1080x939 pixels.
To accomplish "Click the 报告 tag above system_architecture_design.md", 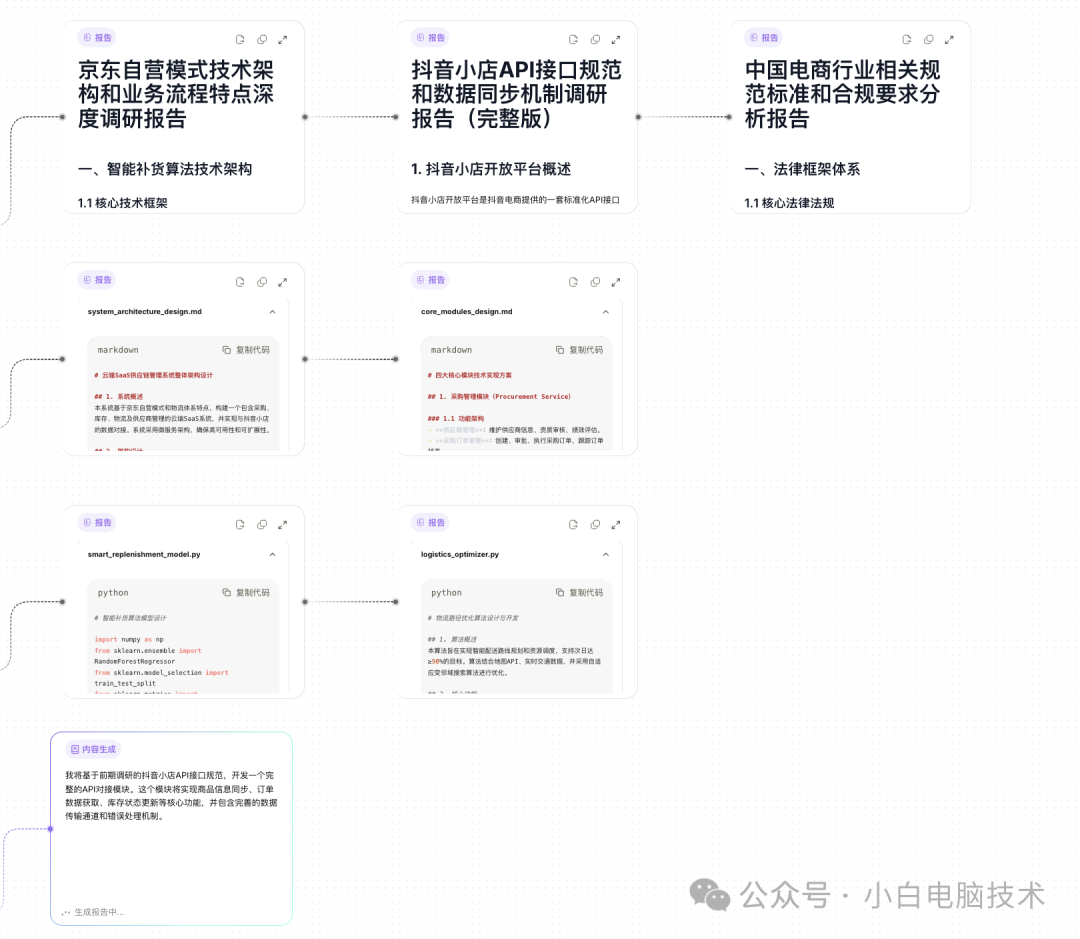I will click(x=97, y=280).
